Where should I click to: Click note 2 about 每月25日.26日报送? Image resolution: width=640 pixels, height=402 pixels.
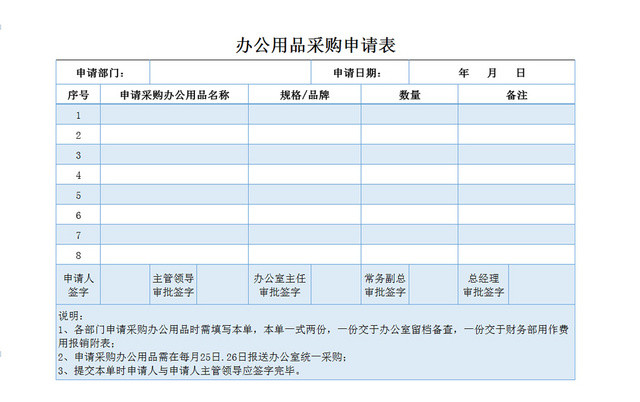point(202,357)
